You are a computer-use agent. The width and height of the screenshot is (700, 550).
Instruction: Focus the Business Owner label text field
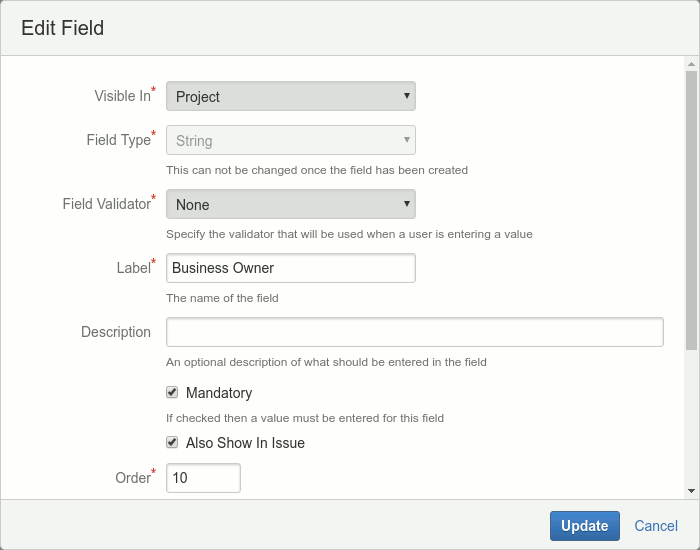(290, 268)
